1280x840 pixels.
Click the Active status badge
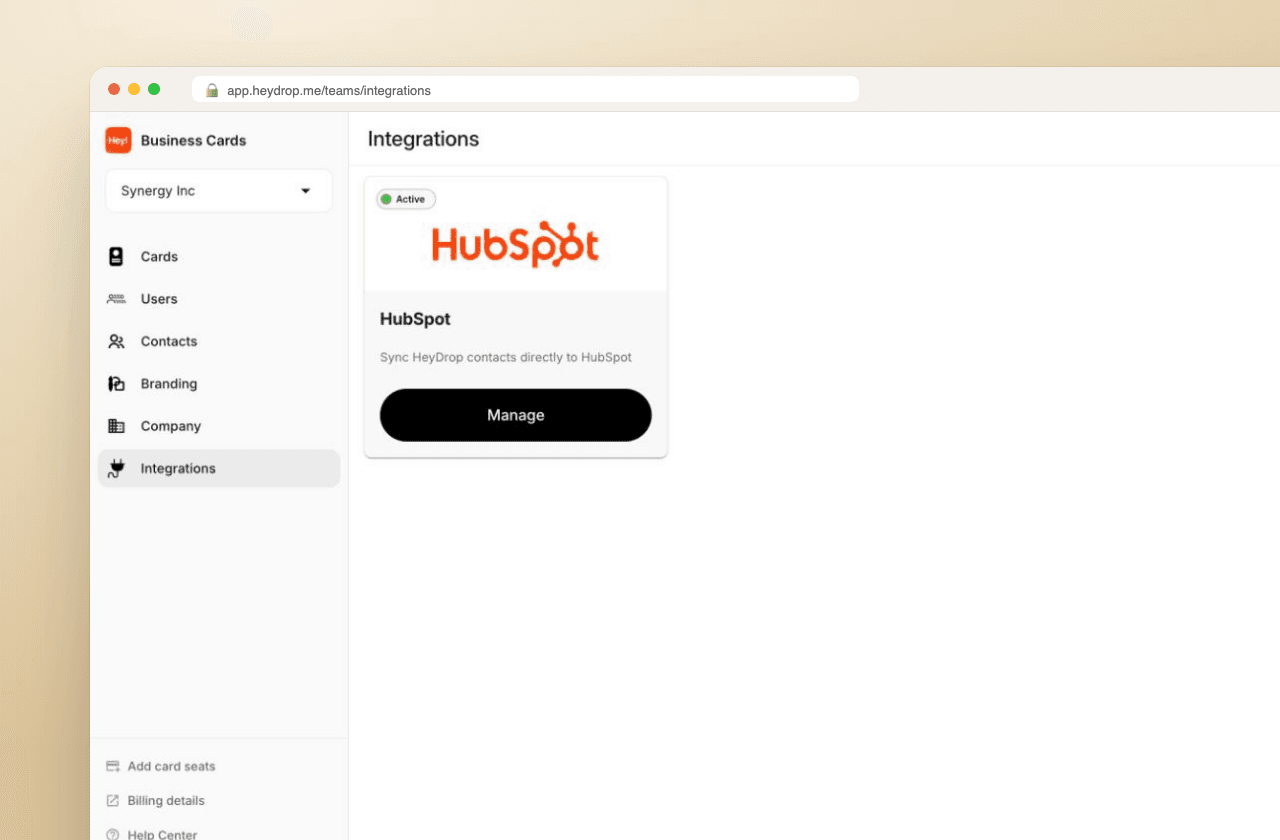click(x=406, y=199)
